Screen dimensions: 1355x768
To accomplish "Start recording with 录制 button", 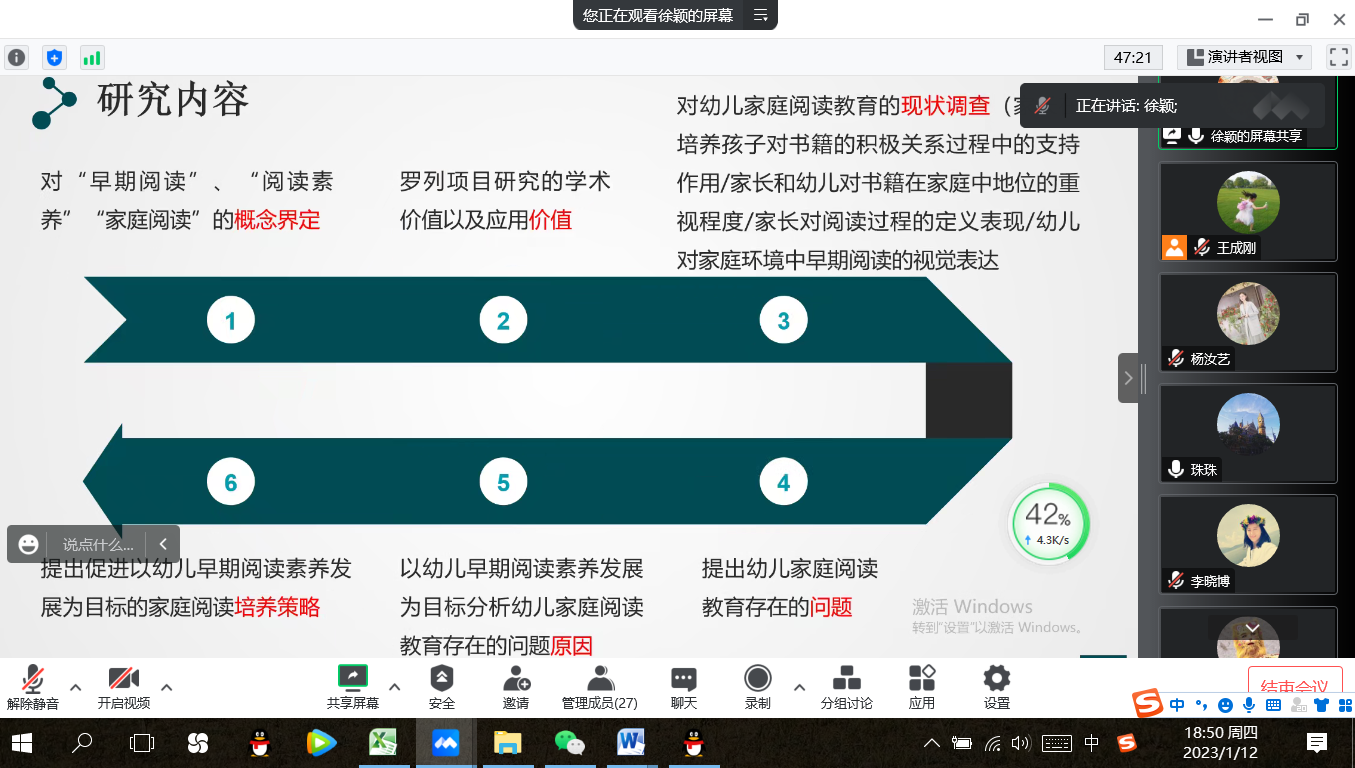I will tap(758, 686).
